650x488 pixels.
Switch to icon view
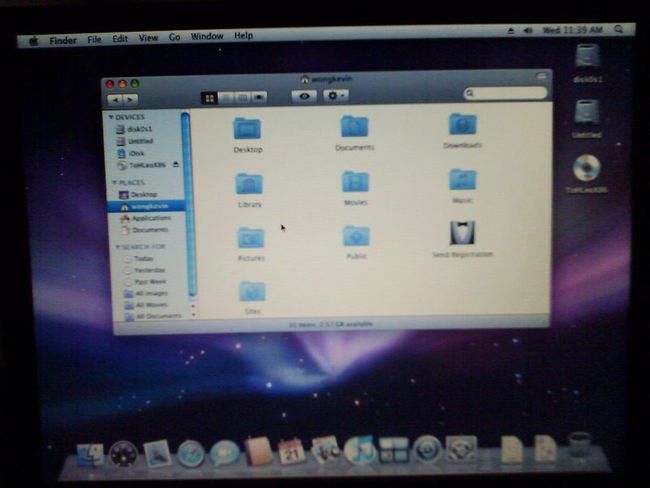(x=209, y=98)
